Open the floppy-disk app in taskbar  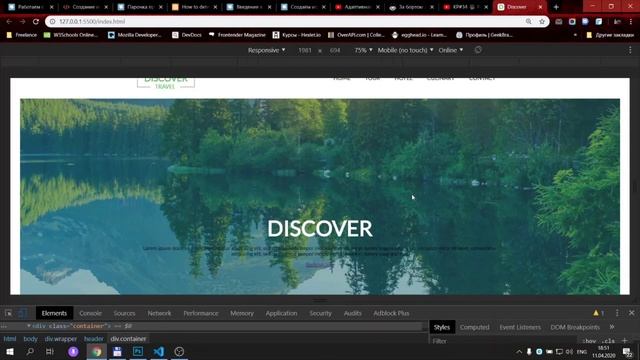[118, 351]
